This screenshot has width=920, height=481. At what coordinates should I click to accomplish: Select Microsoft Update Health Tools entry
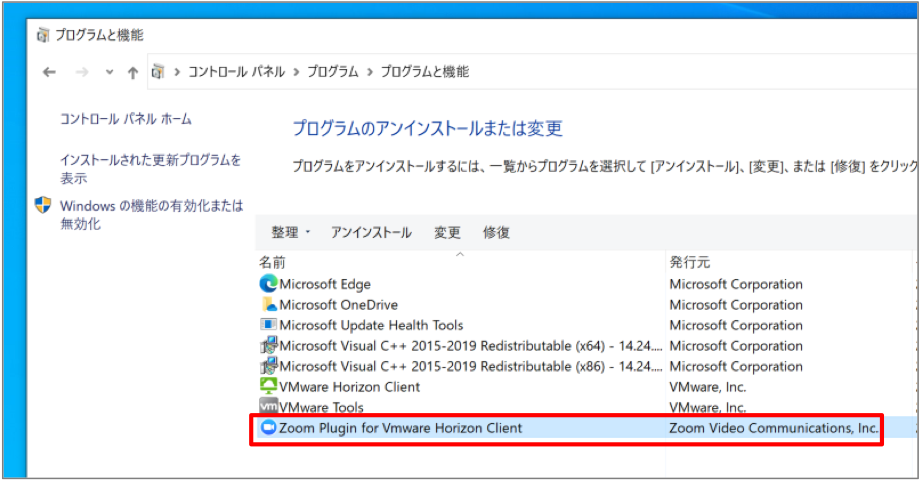(x=371, y=325)
